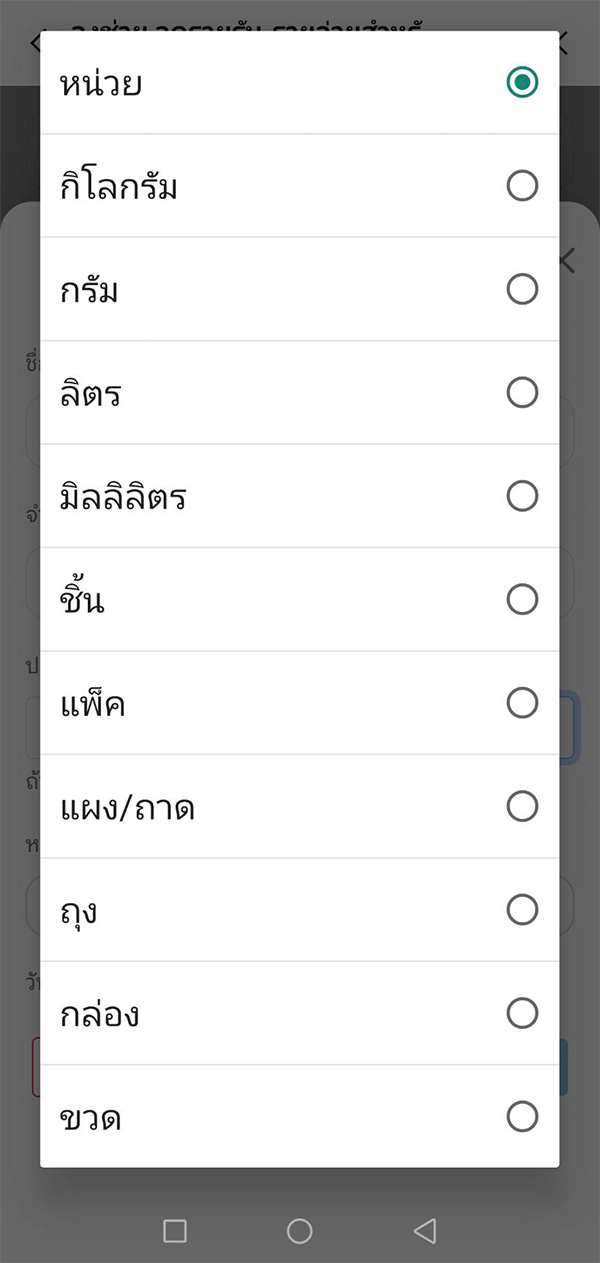Choose ขวด at the bottom
The width and height of the screenshot is (600, 1263).
click(x=522, y=1117)
